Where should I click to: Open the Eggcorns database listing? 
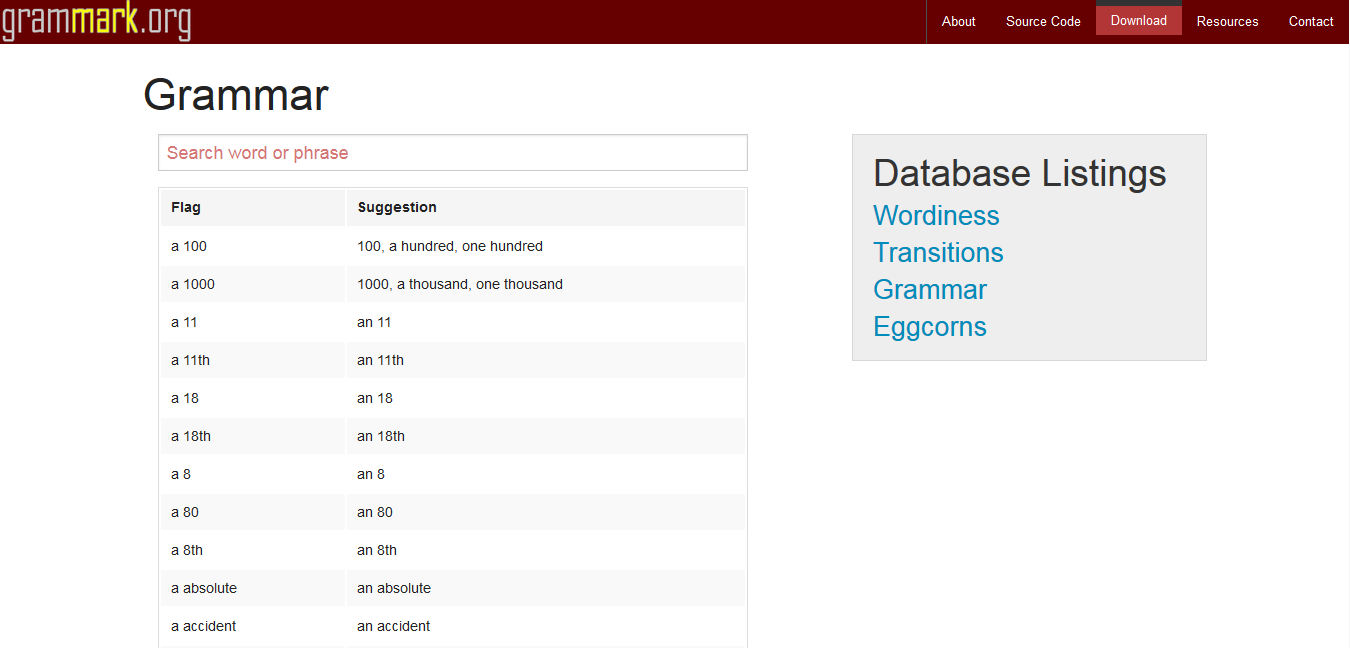click(930, 327)
